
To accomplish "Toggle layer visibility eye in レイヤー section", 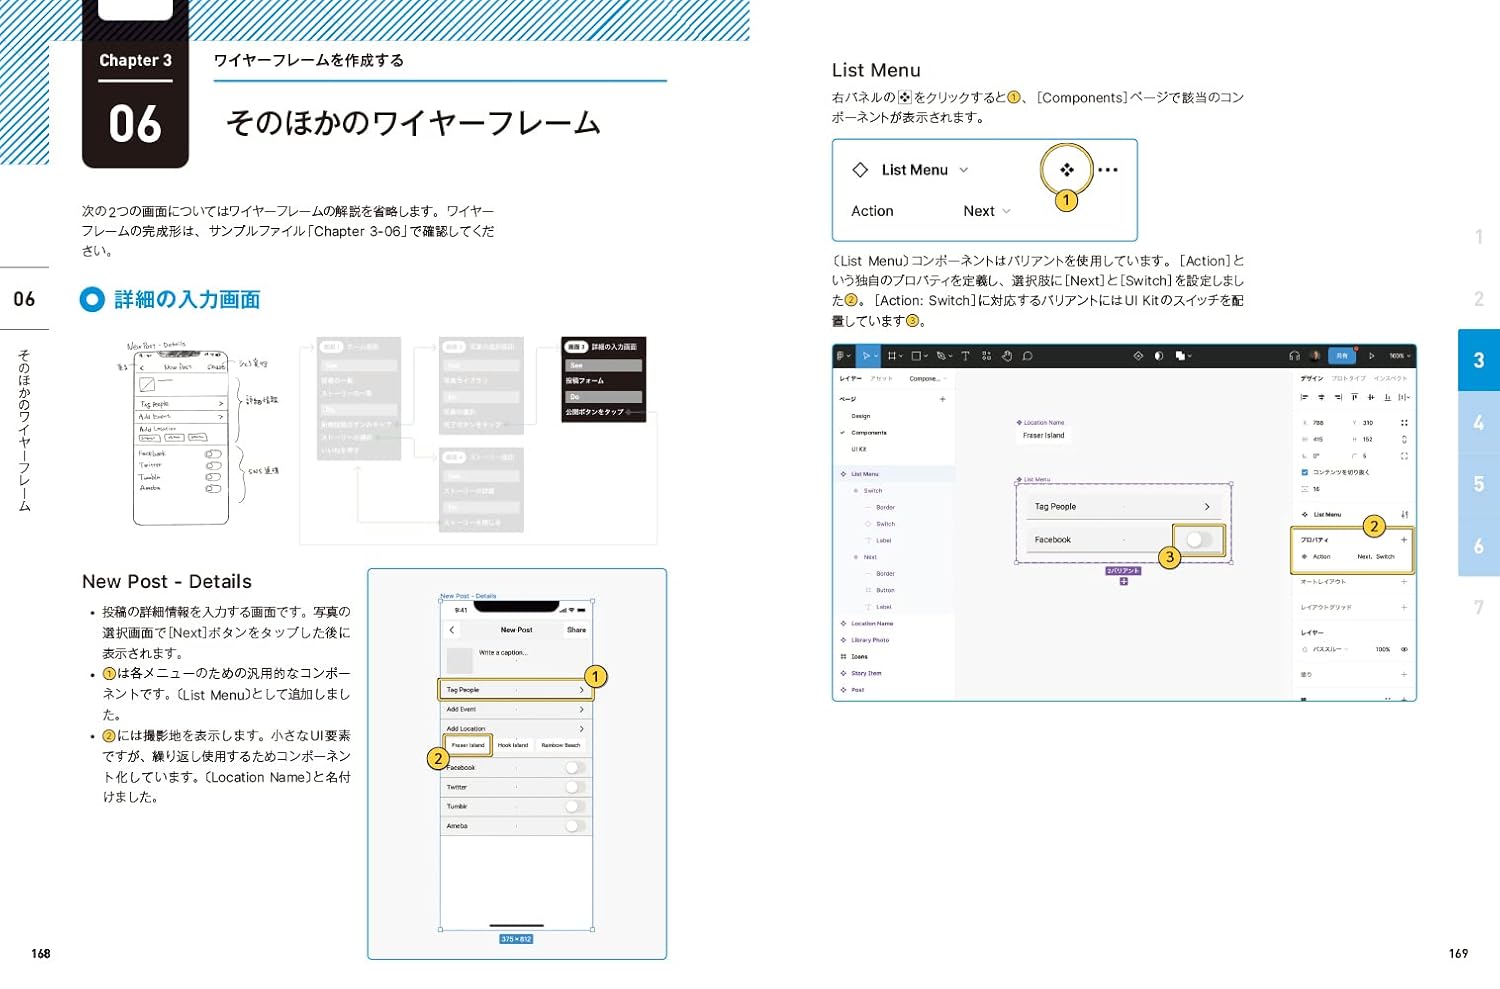I will pos(1404,649).
